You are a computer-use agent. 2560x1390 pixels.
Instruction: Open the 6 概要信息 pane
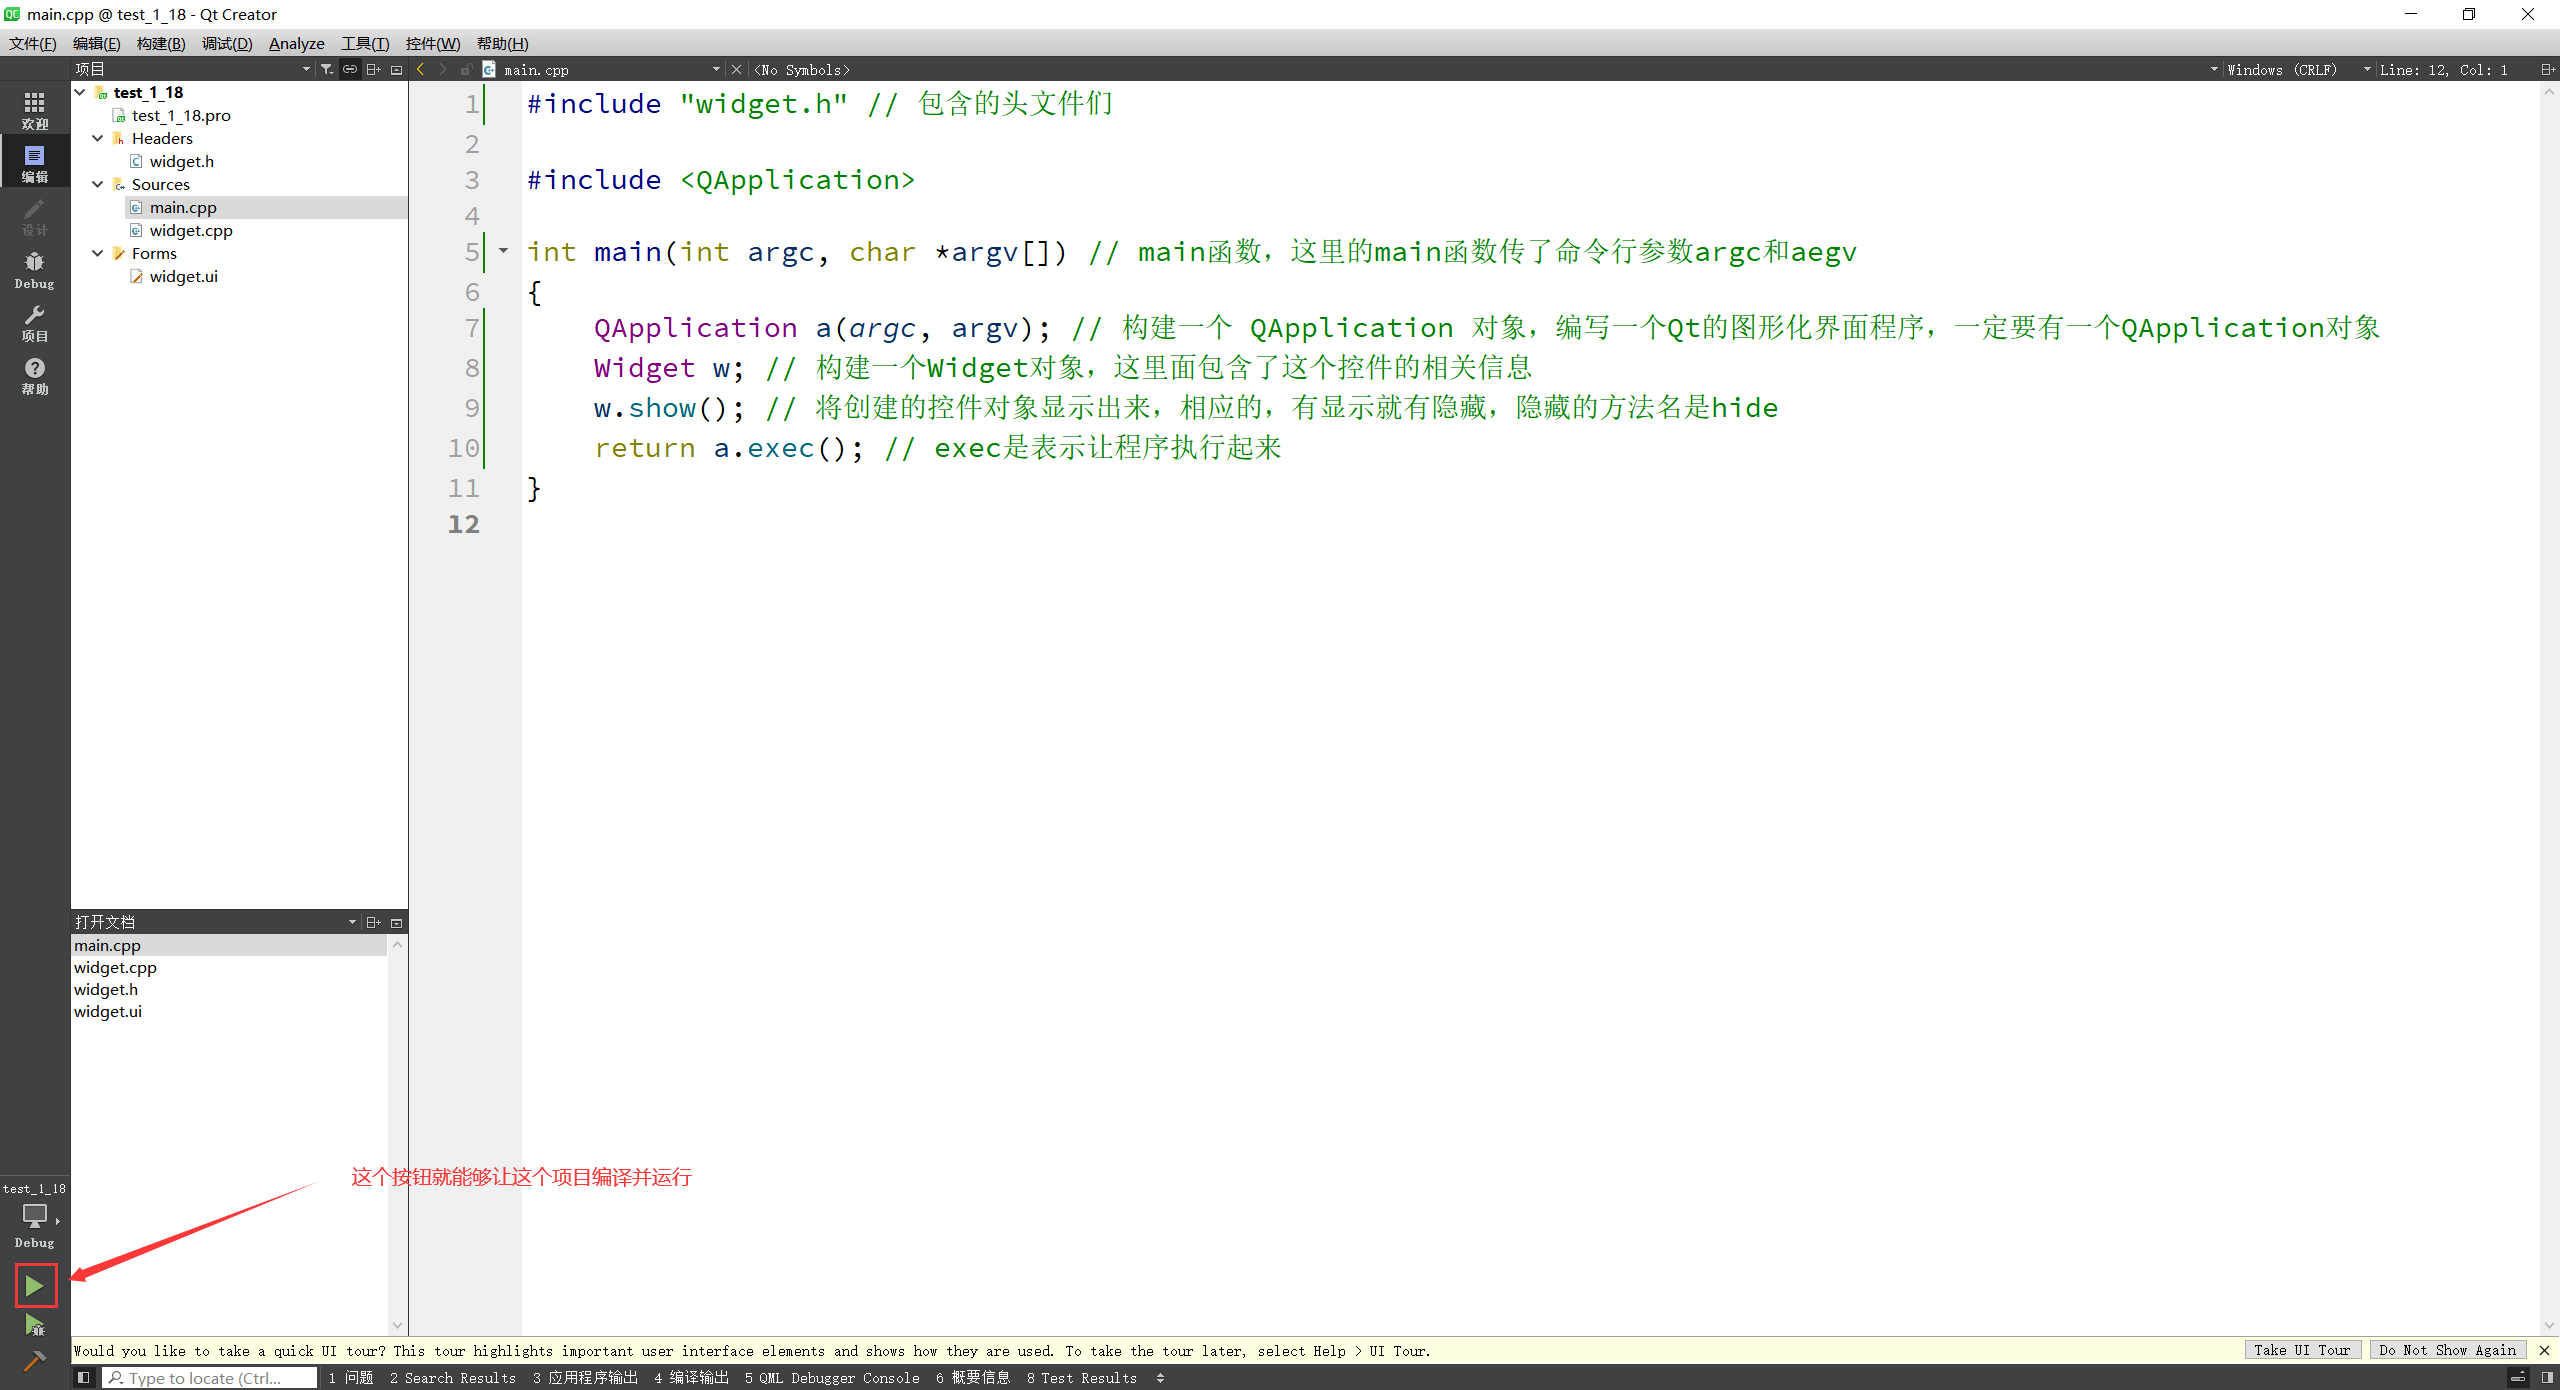click(973, 1378)
